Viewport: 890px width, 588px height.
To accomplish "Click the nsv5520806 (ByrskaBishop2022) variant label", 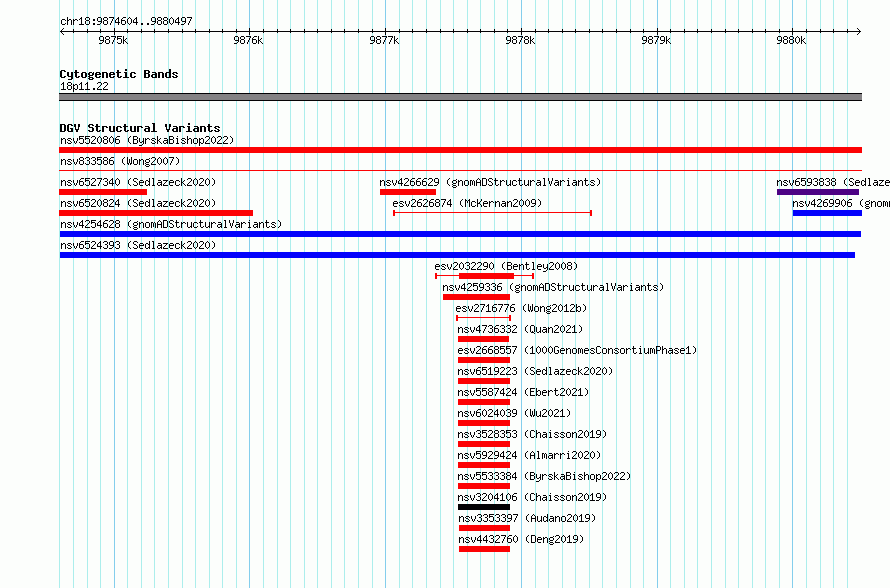I will pyautogui.click(x=147, y=140).
